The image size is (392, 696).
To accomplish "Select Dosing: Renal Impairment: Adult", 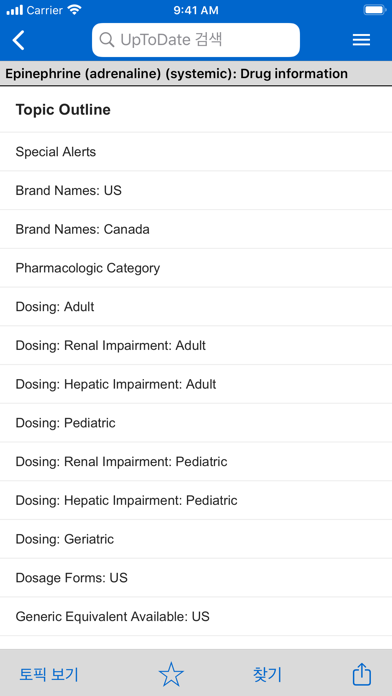I will (x=196, y=345).
